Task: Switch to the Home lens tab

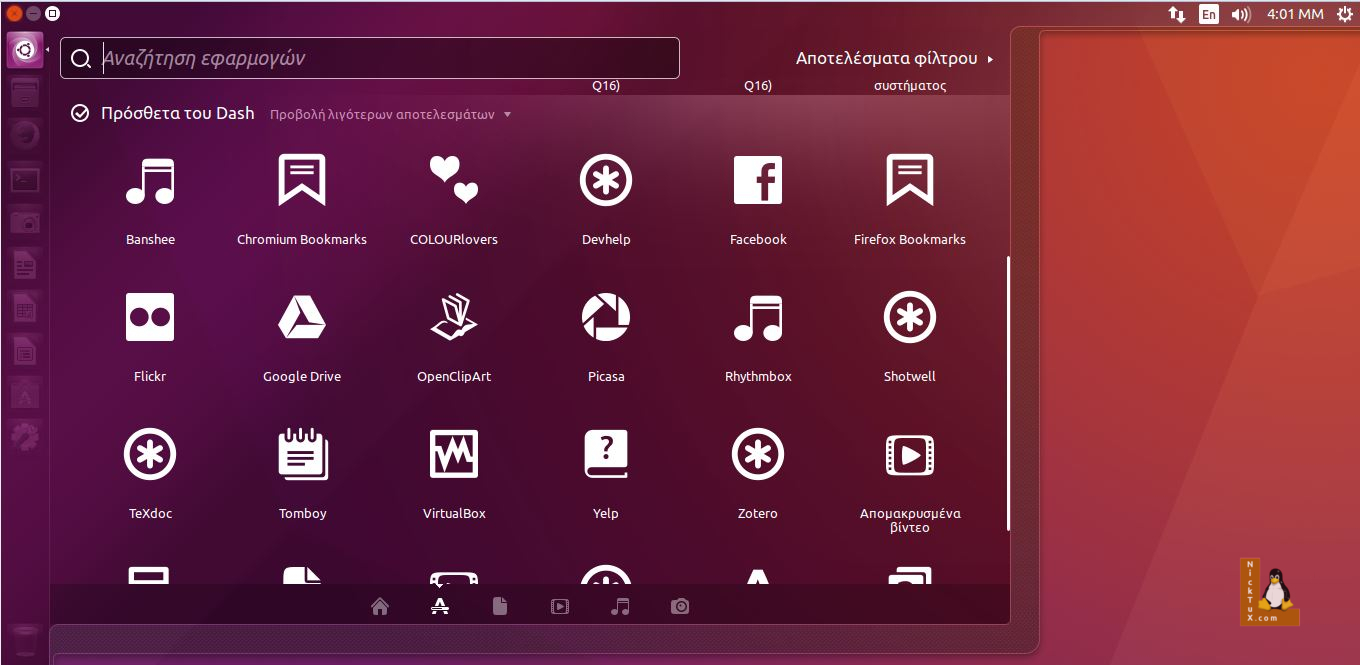Action: (x=379, y=606)
